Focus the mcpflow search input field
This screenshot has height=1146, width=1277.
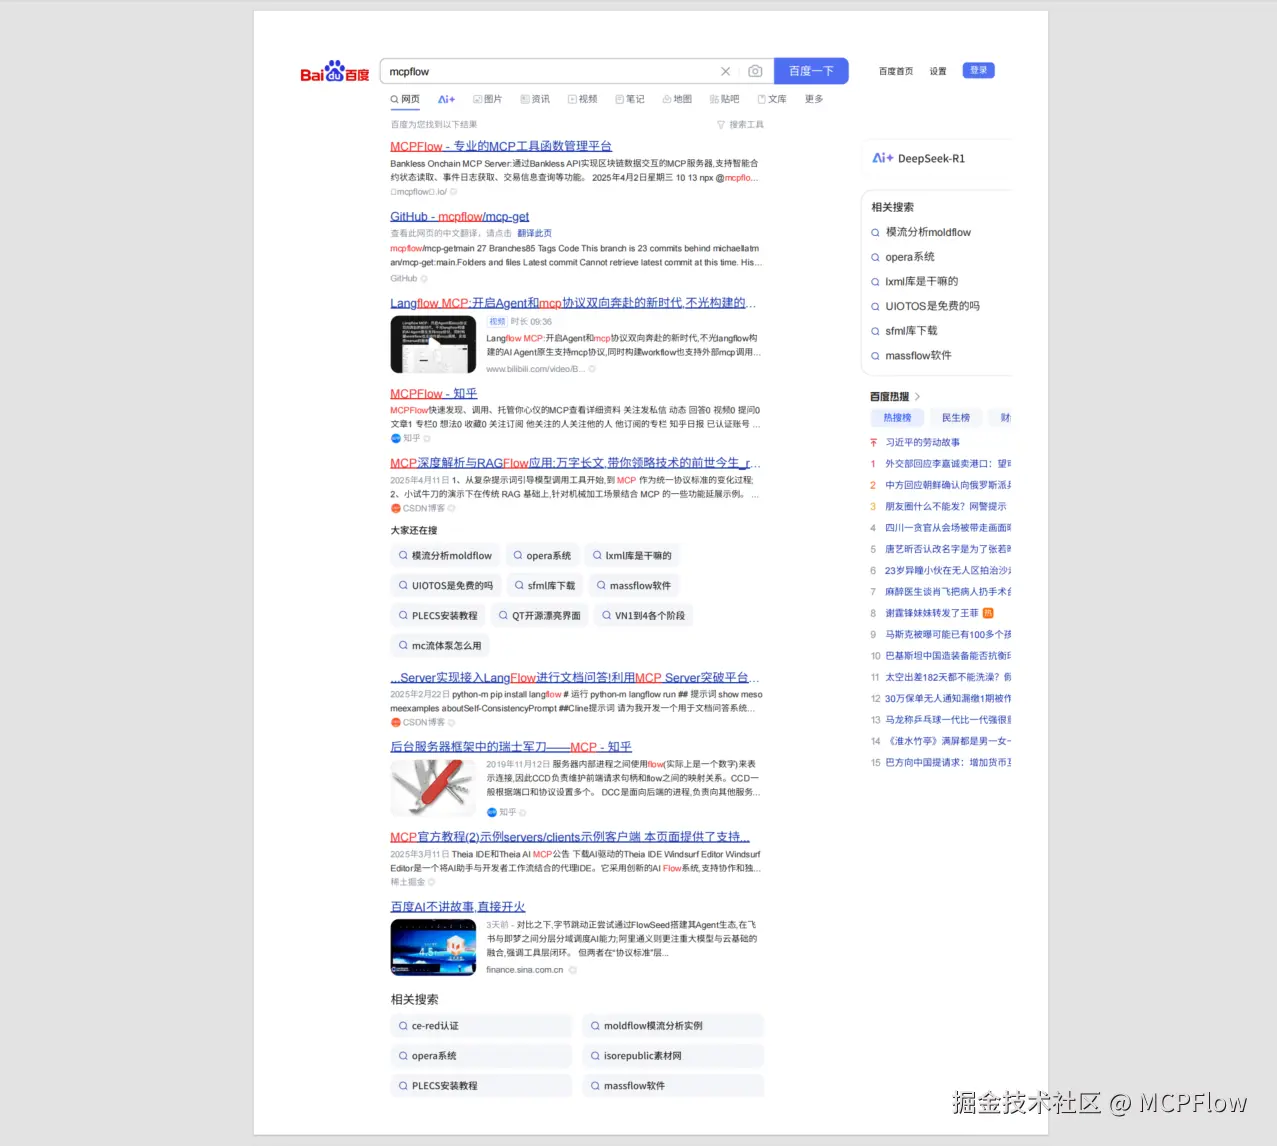(x=550, y=71)
